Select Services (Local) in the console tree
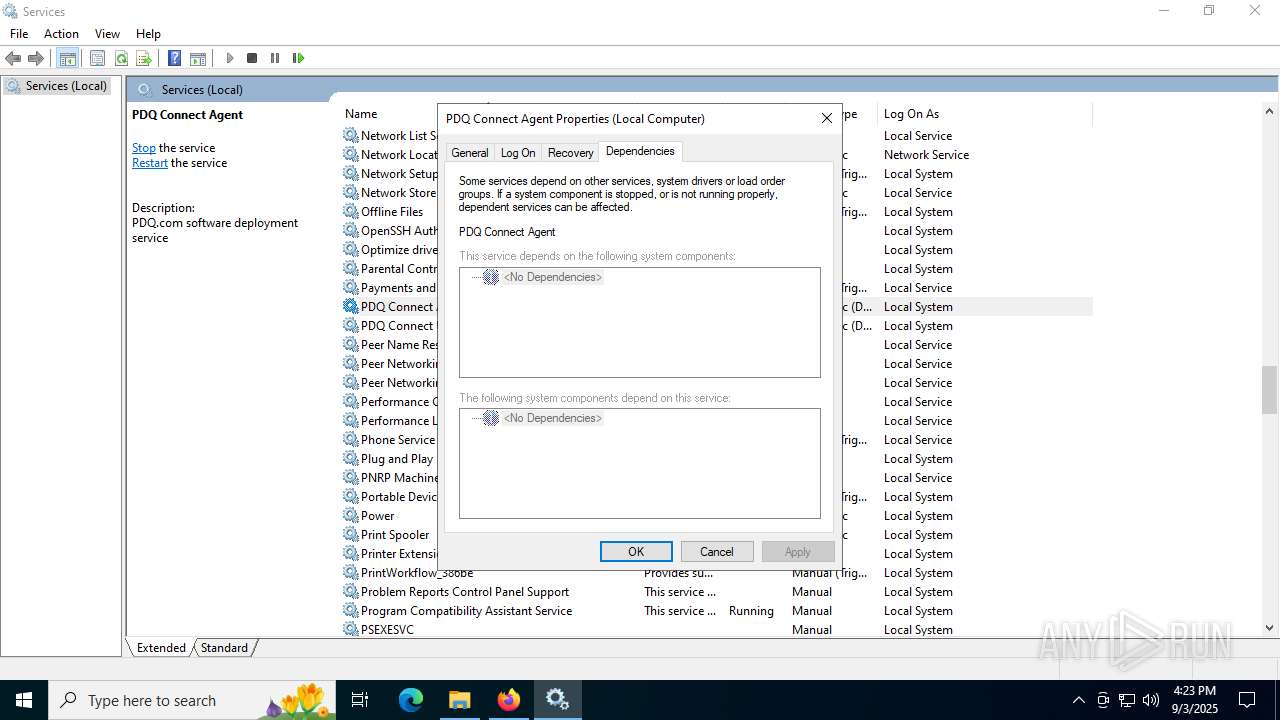 [x=66, y=86]
